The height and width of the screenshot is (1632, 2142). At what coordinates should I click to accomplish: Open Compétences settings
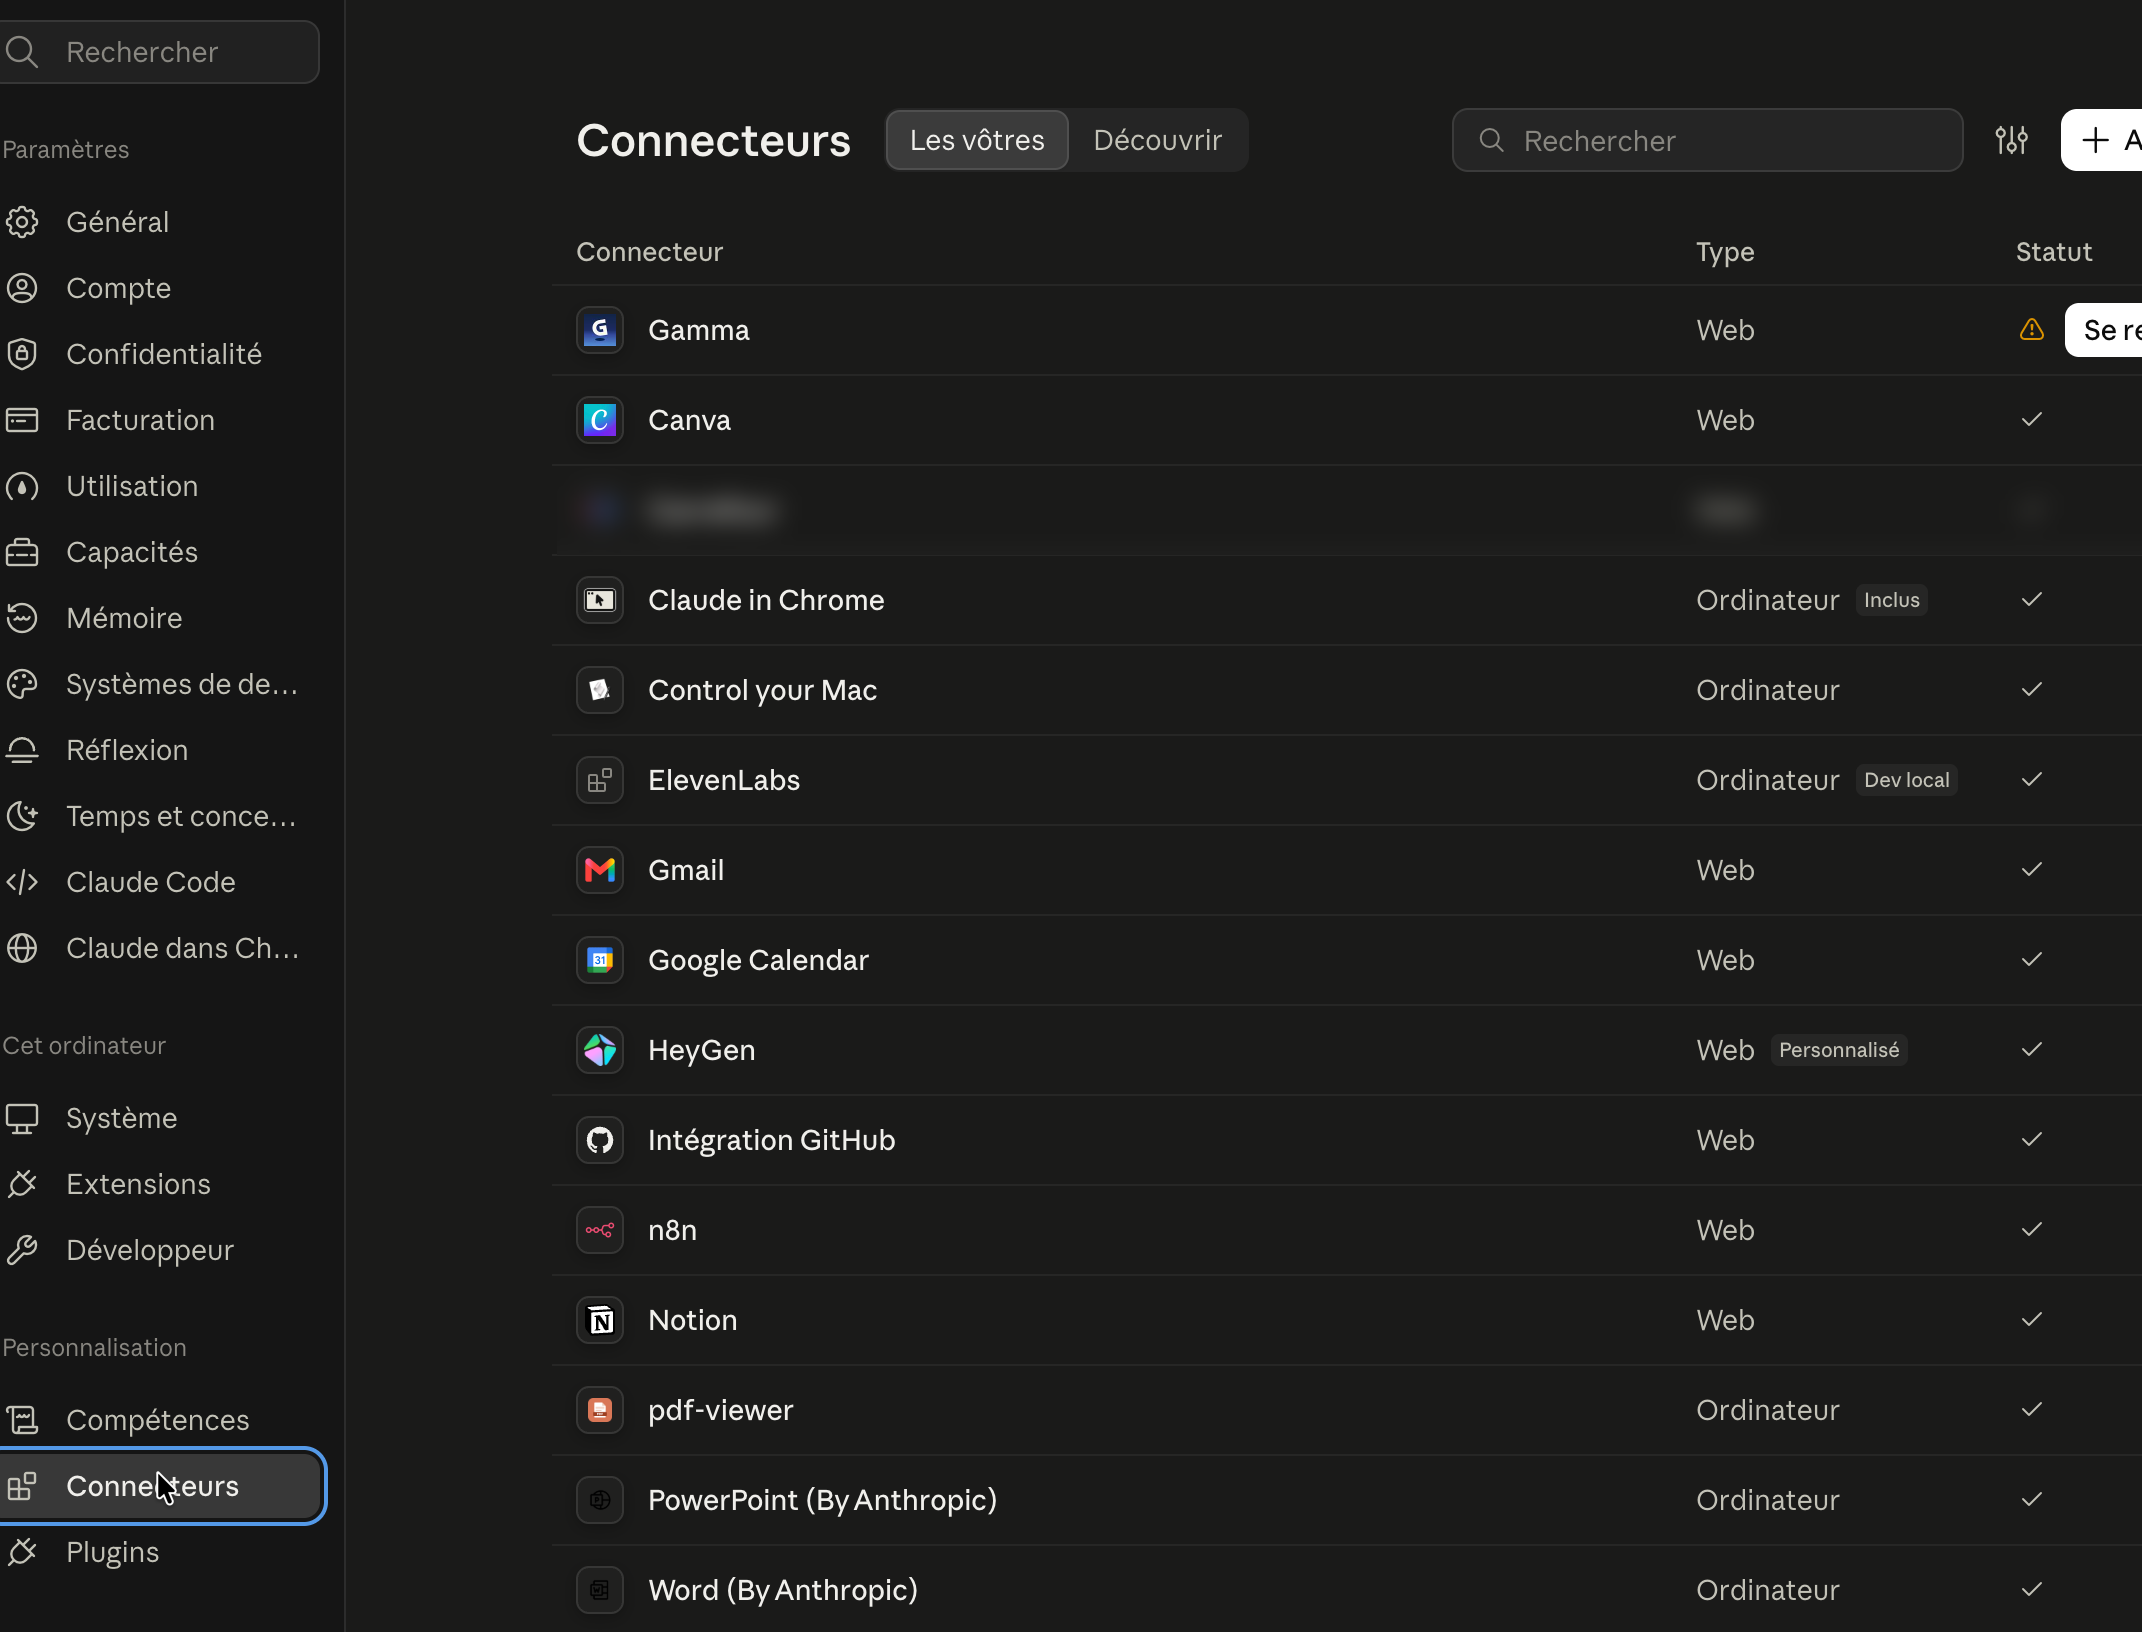click(x=160, y=1420)
